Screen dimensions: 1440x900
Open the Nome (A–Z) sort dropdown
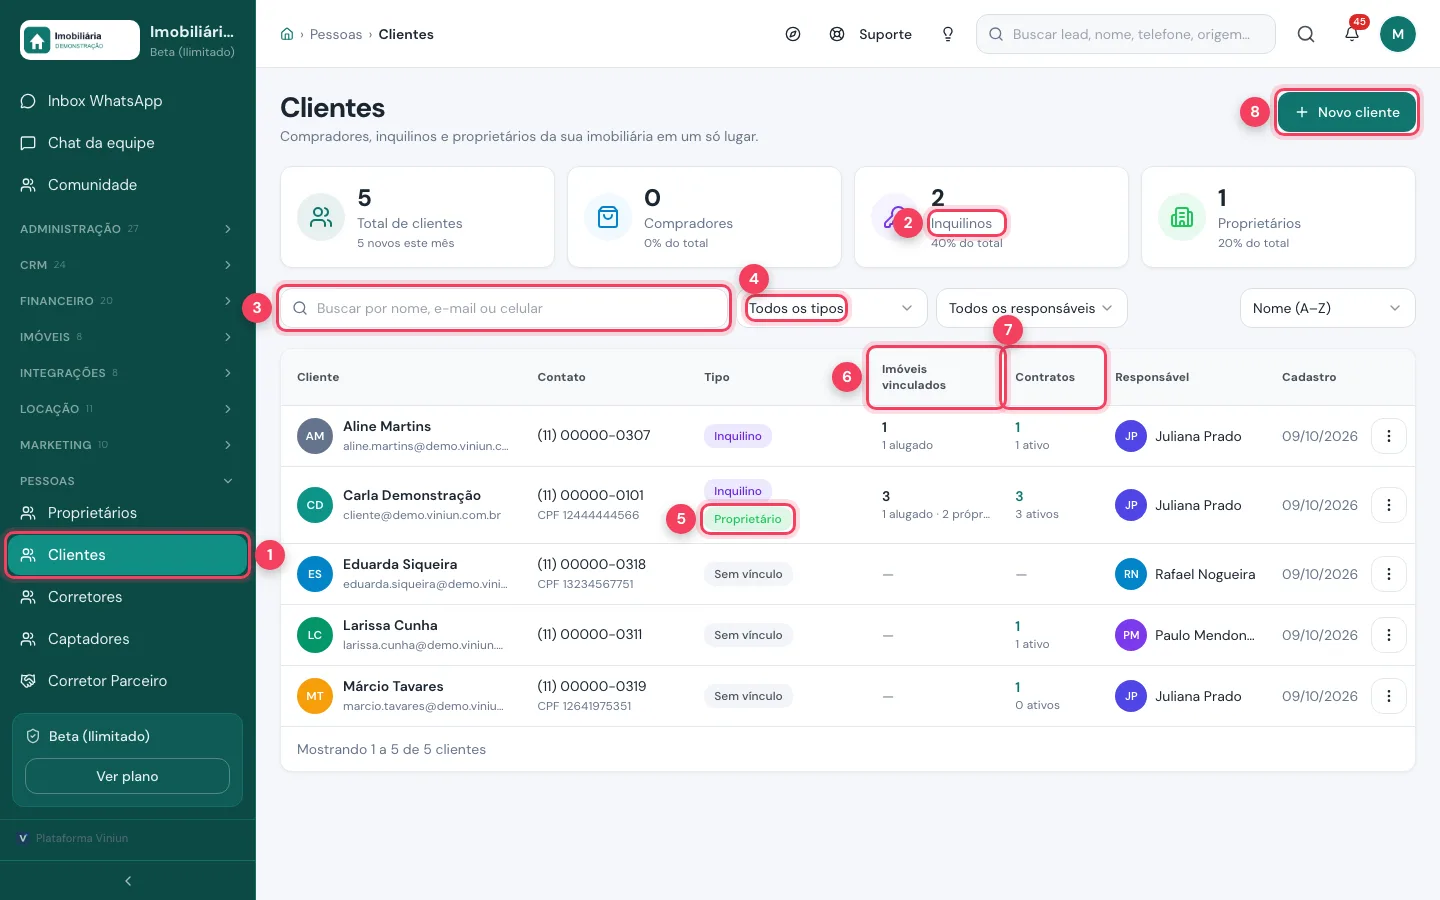(x=1327, y=308)
